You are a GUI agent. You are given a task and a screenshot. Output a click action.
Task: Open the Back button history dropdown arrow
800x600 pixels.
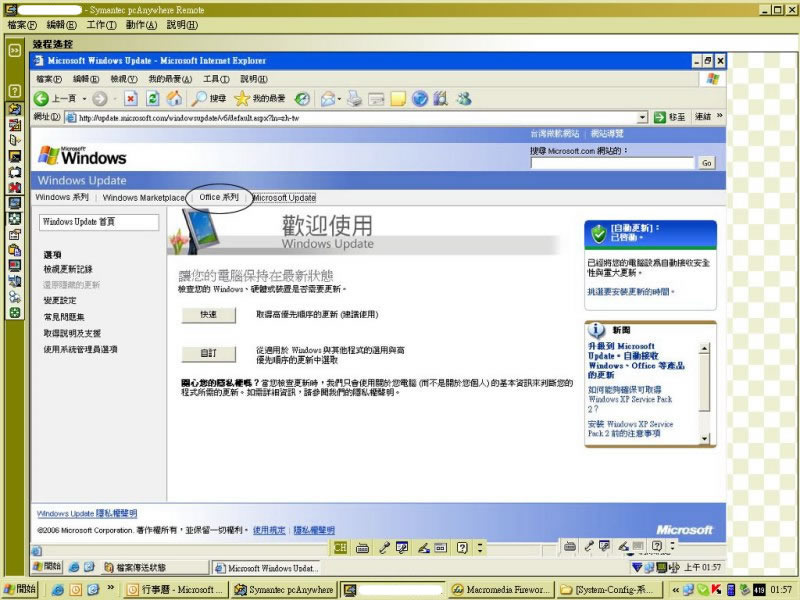(x=84, y=99)
